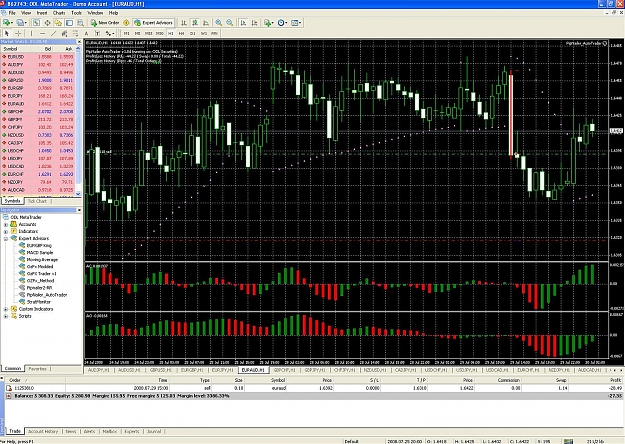Select the Trendline drawing tool
This screenshot has width=625, height=444.
click(53, 33)
